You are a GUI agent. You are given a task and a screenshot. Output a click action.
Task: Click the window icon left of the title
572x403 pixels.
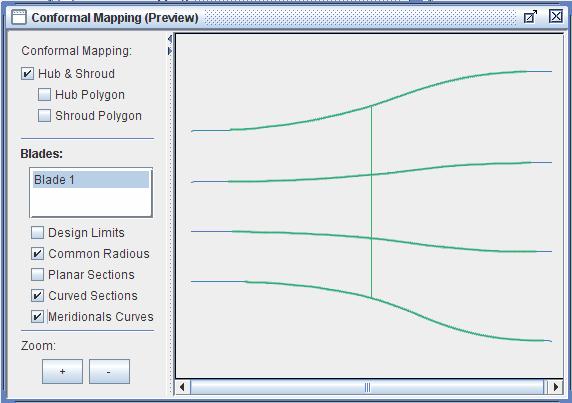tap(19, 17)
